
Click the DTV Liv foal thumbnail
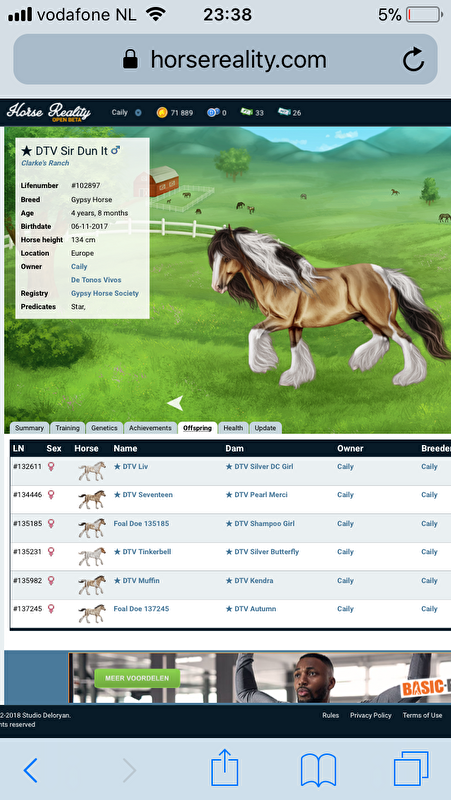click(92, 471)
